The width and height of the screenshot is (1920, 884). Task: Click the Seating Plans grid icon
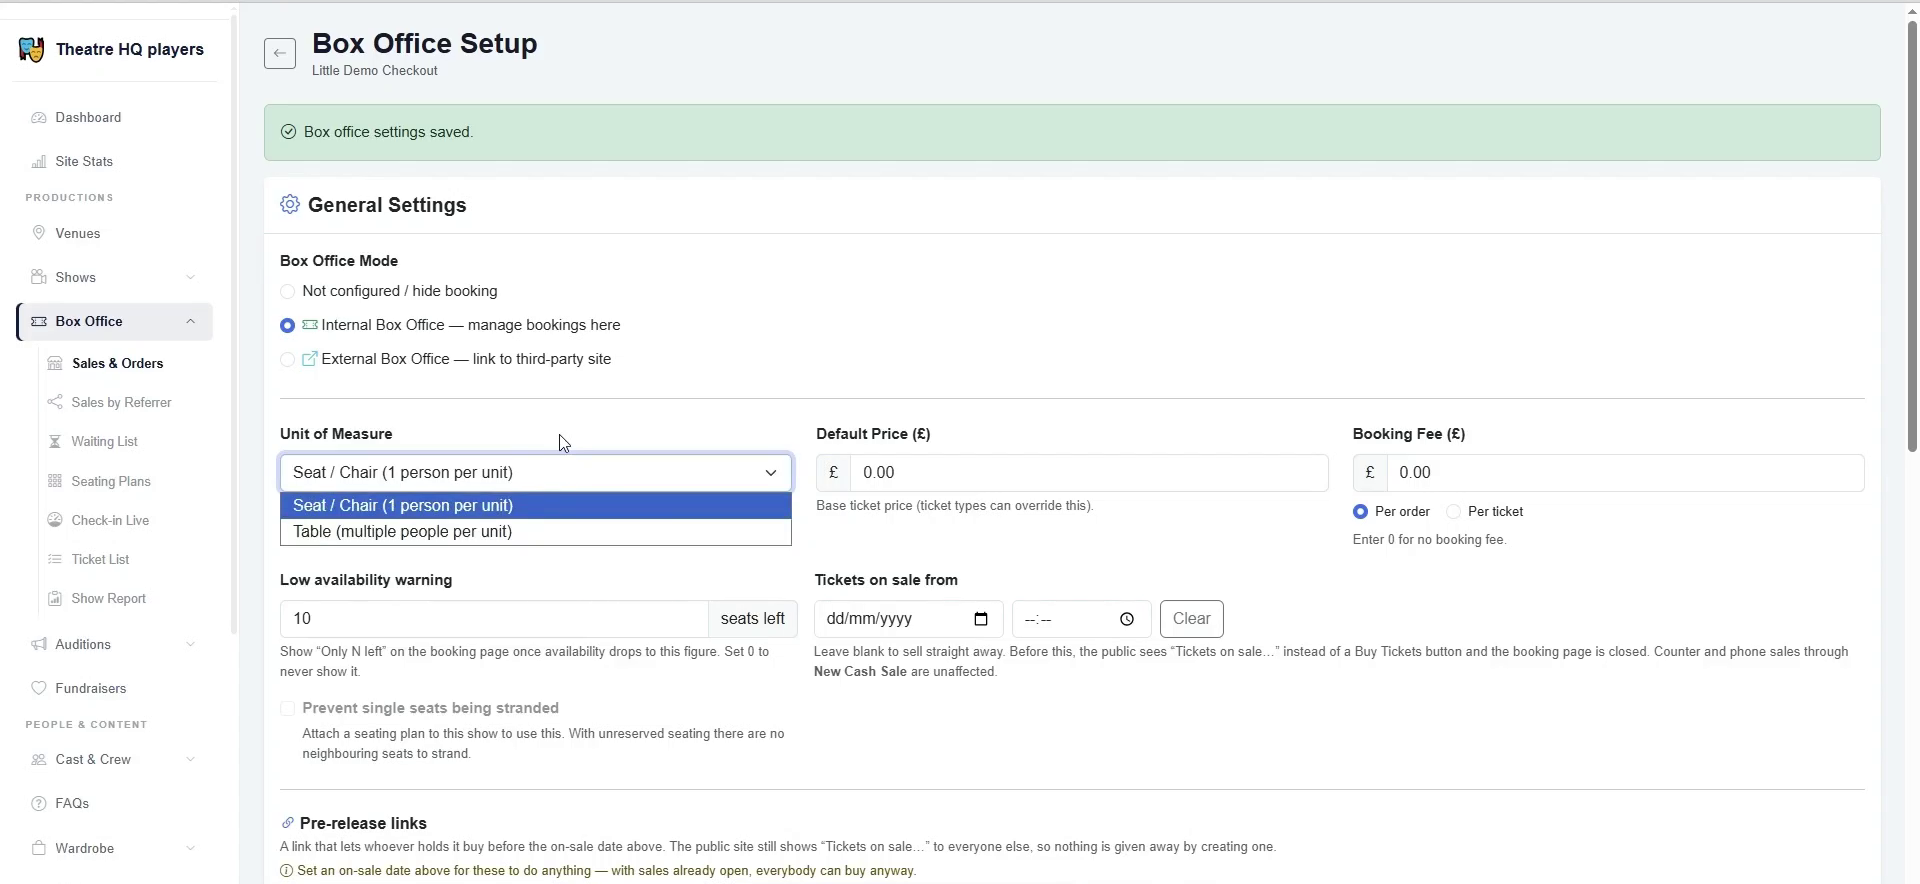coord(55,481)
